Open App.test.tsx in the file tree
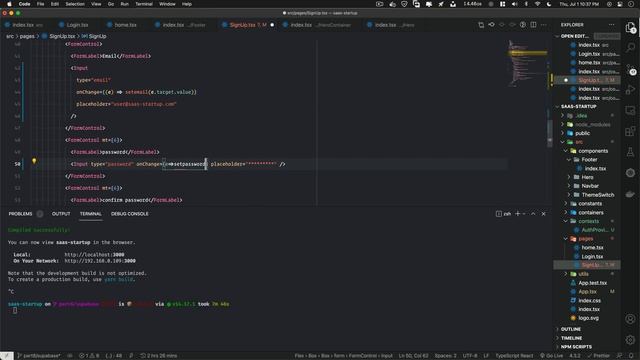 (x=592, y=283)
